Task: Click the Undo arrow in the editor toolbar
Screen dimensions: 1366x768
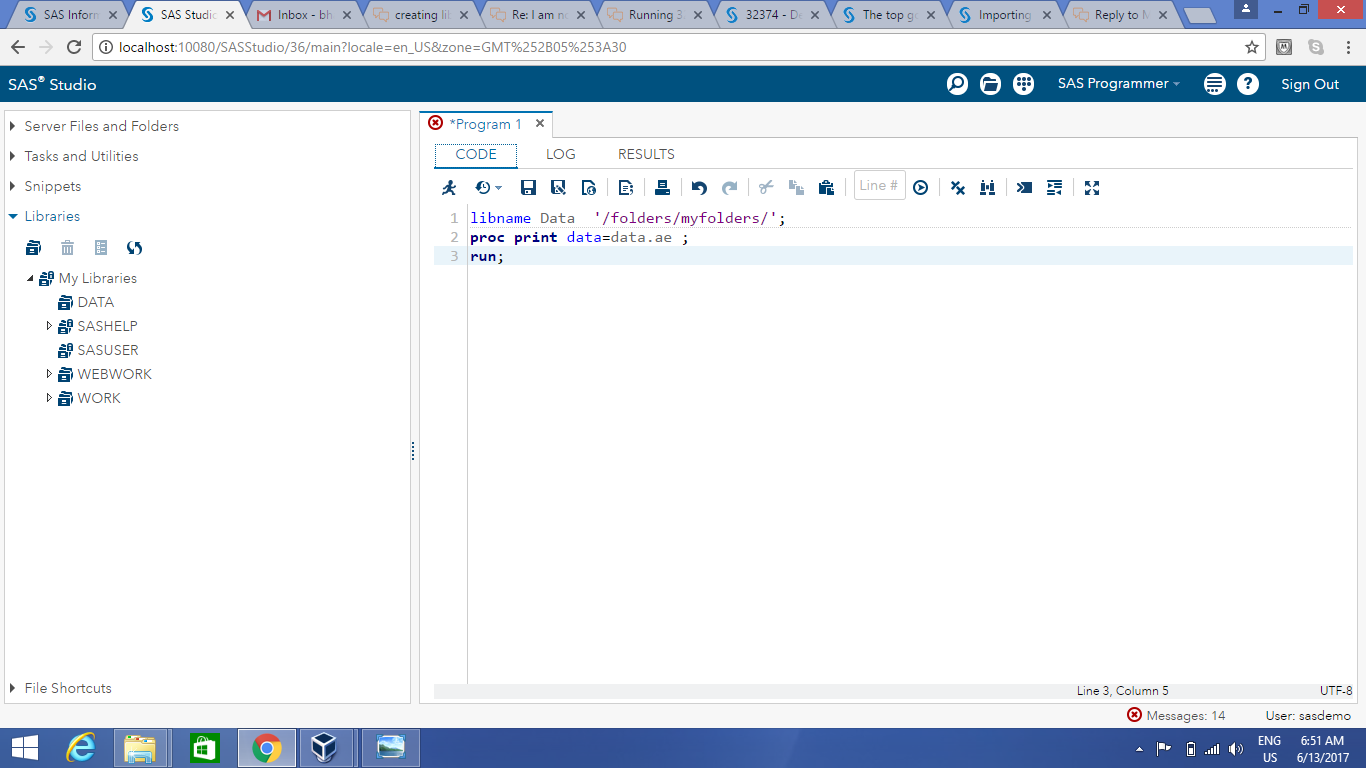Action: (699, 187)
